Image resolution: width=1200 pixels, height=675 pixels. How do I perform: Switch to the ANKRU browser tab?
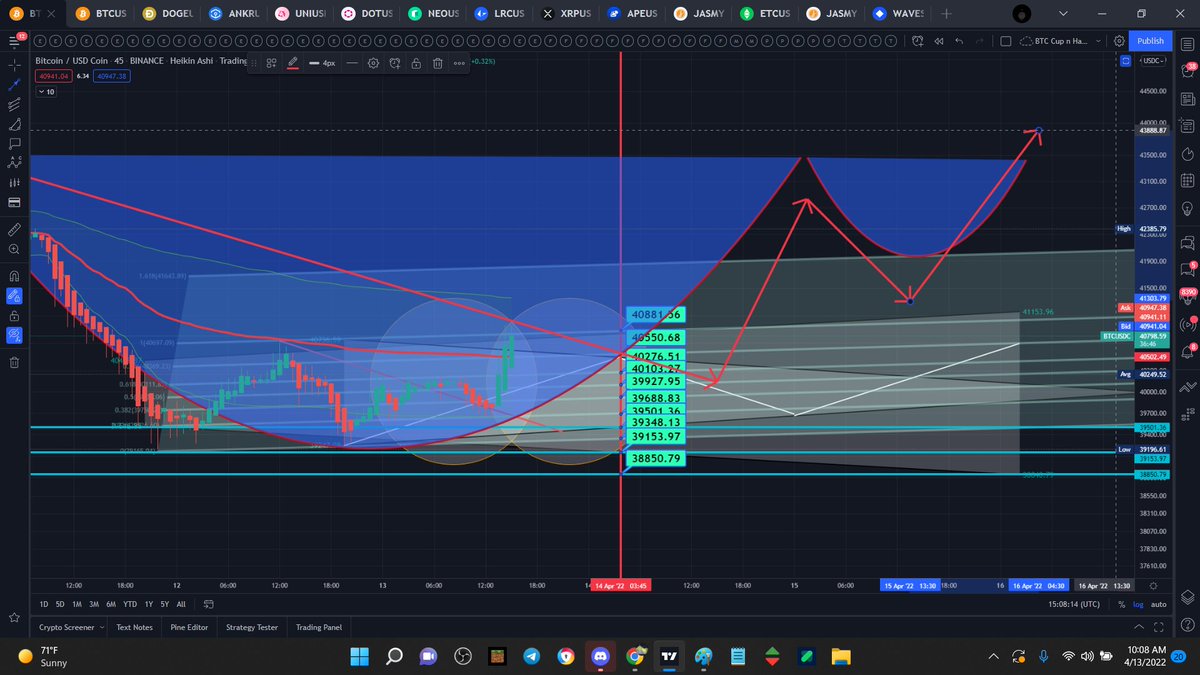pyautogui.click(x=233, y=14)
